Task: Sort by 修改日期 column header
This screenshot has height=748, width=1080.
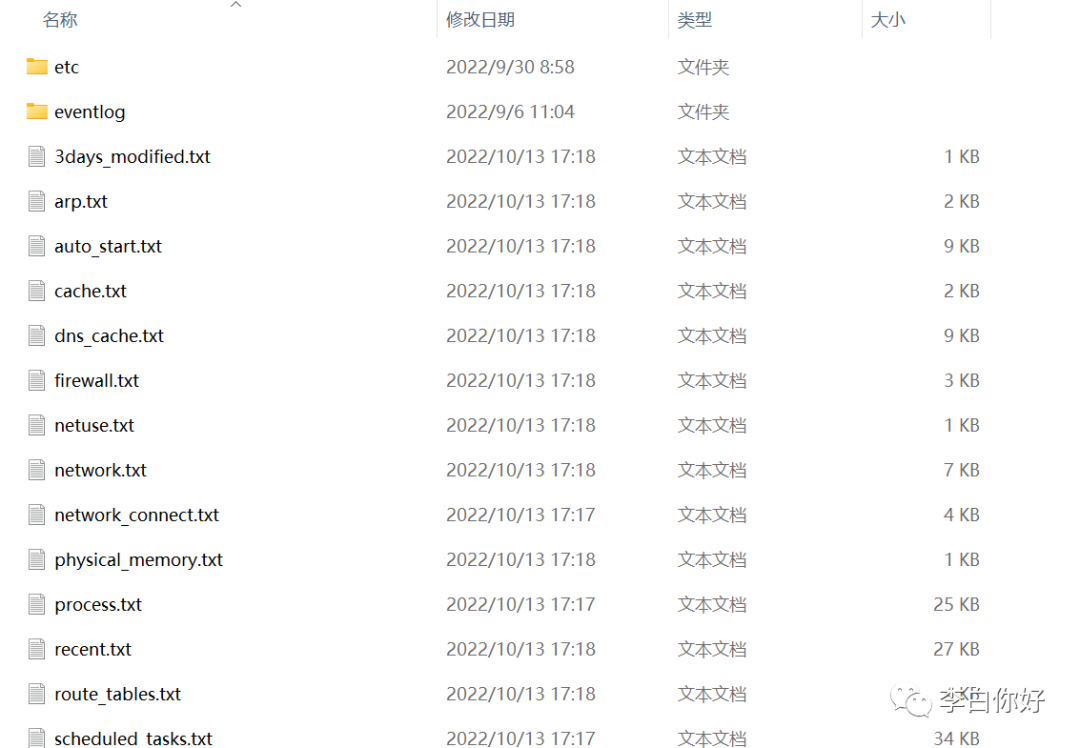Action: pos(480,20)
